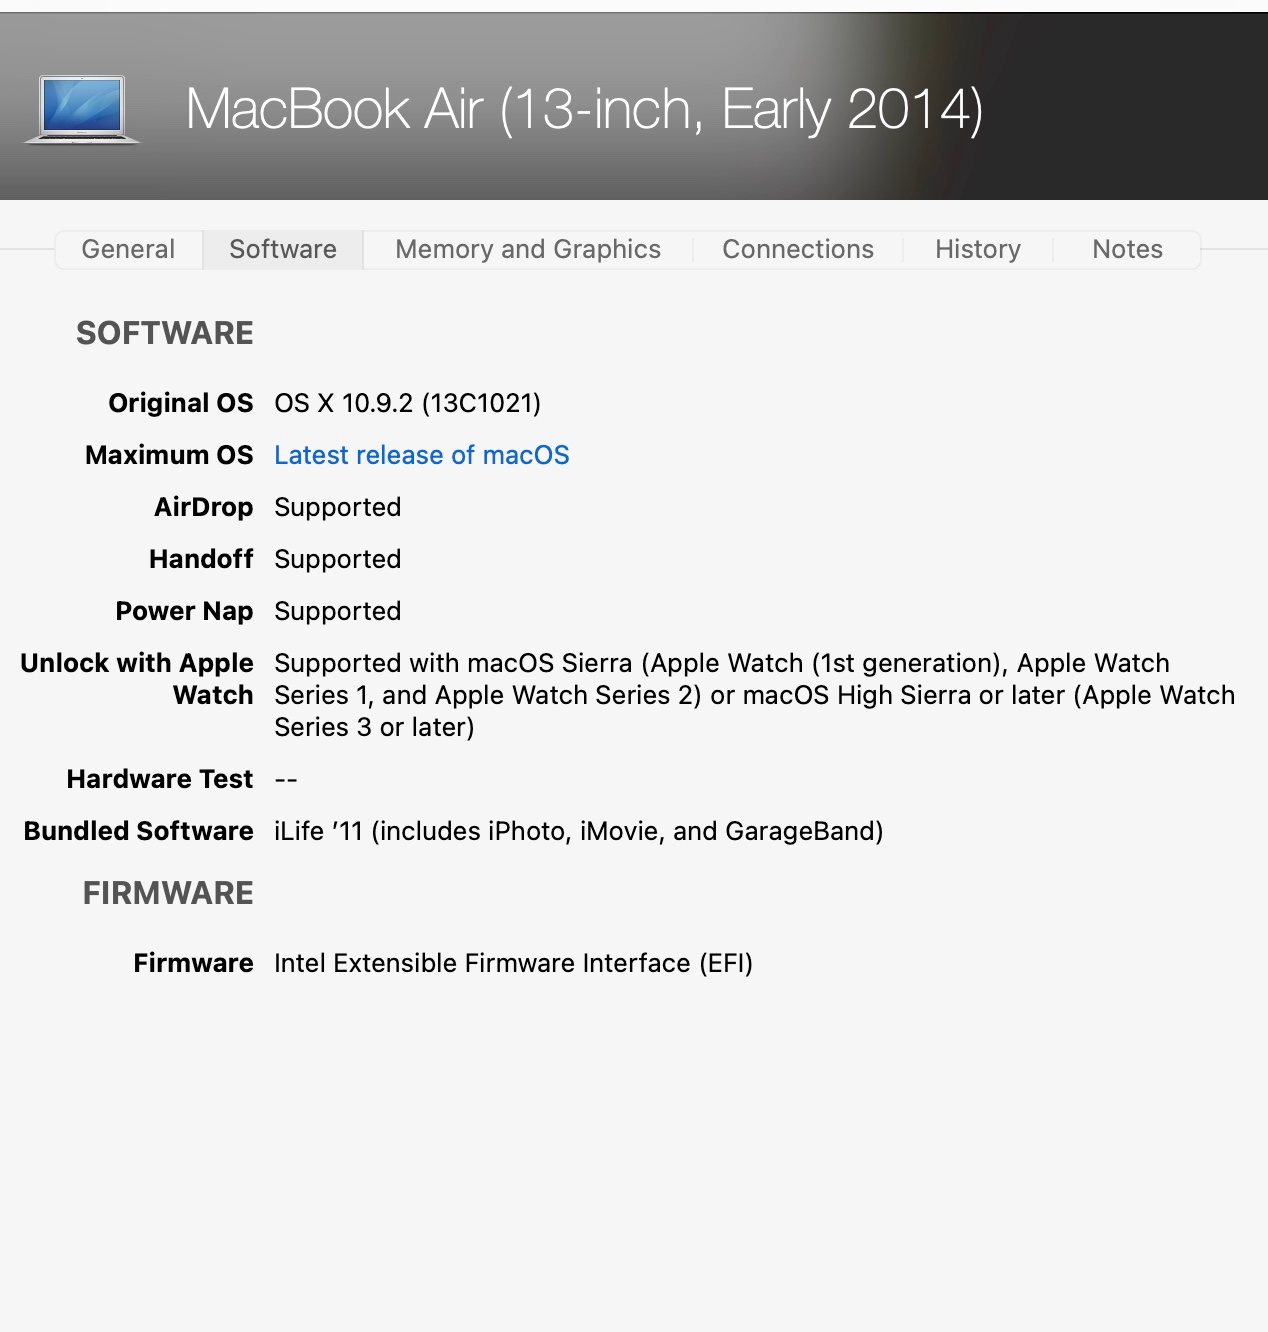
Task: Click the Original OS label
Action: [181, 403]
